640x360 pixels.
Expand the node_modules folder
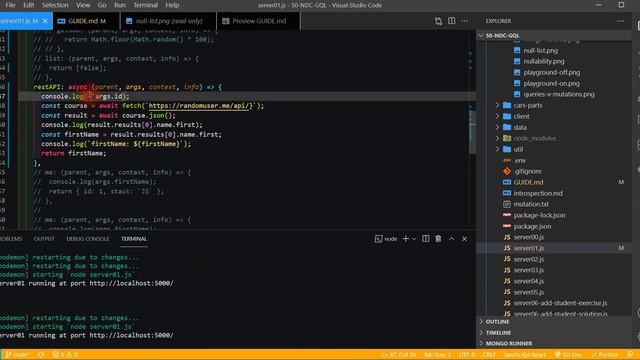coord(534,138)
